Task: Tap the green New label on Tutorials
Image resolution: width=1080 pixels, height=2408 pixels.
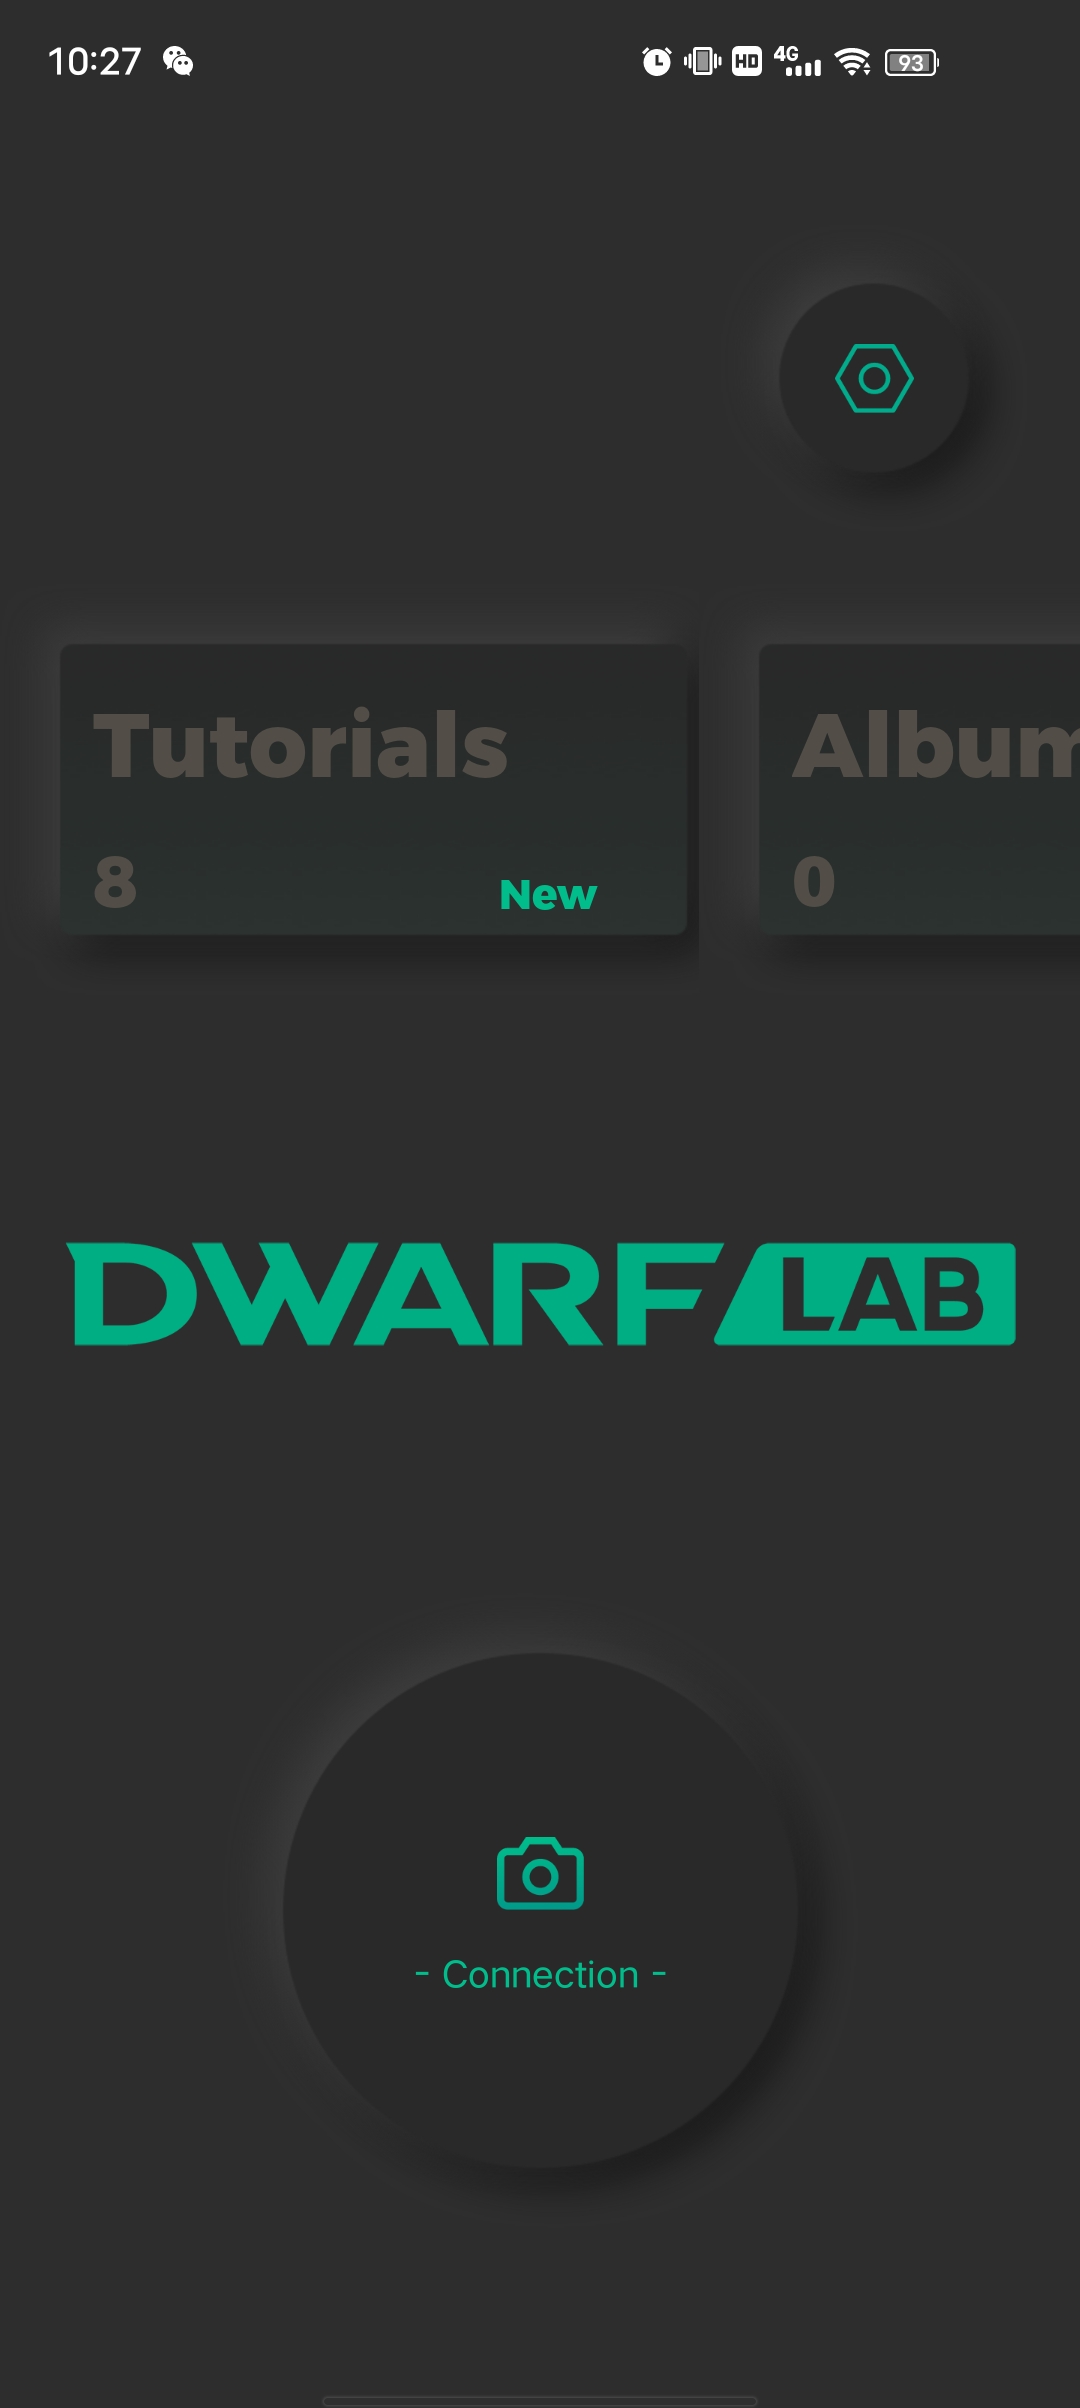Action: [x=548, y=895]
